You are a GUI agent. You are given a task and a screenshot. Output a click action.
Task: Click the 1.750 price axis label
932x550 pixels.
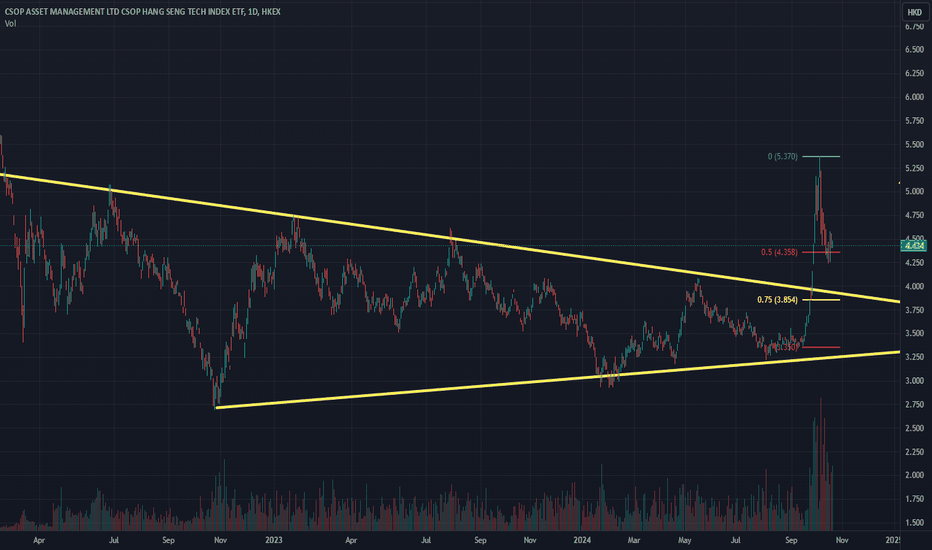[914, 499]
